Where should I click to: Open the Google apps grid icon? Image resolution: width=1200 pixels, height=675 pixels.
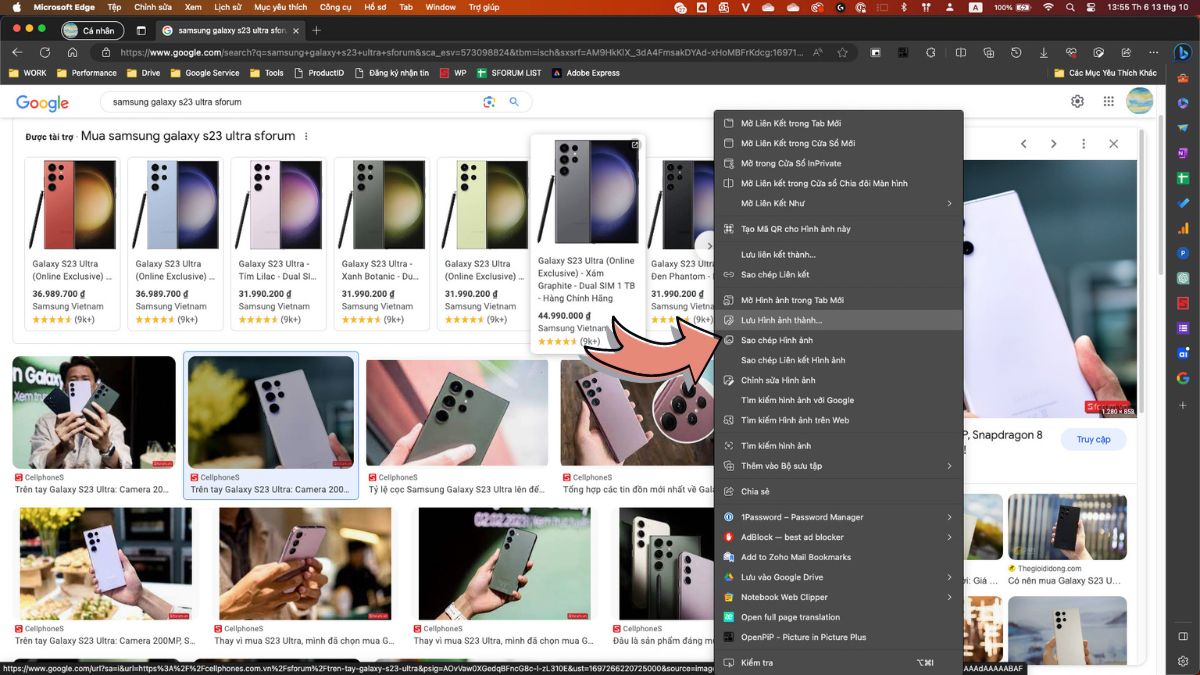(1108, 101)
